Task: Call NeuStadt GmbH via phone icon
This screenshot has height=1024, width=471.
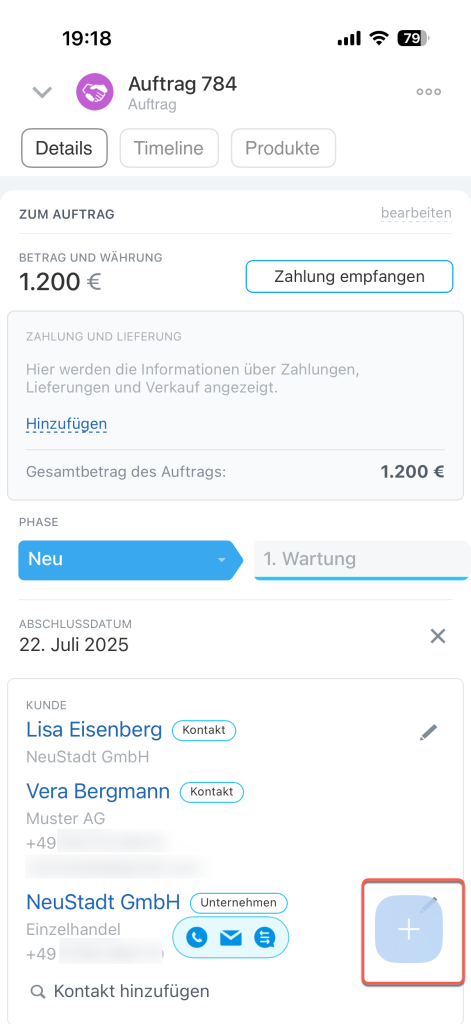Action: click(197, 938)
